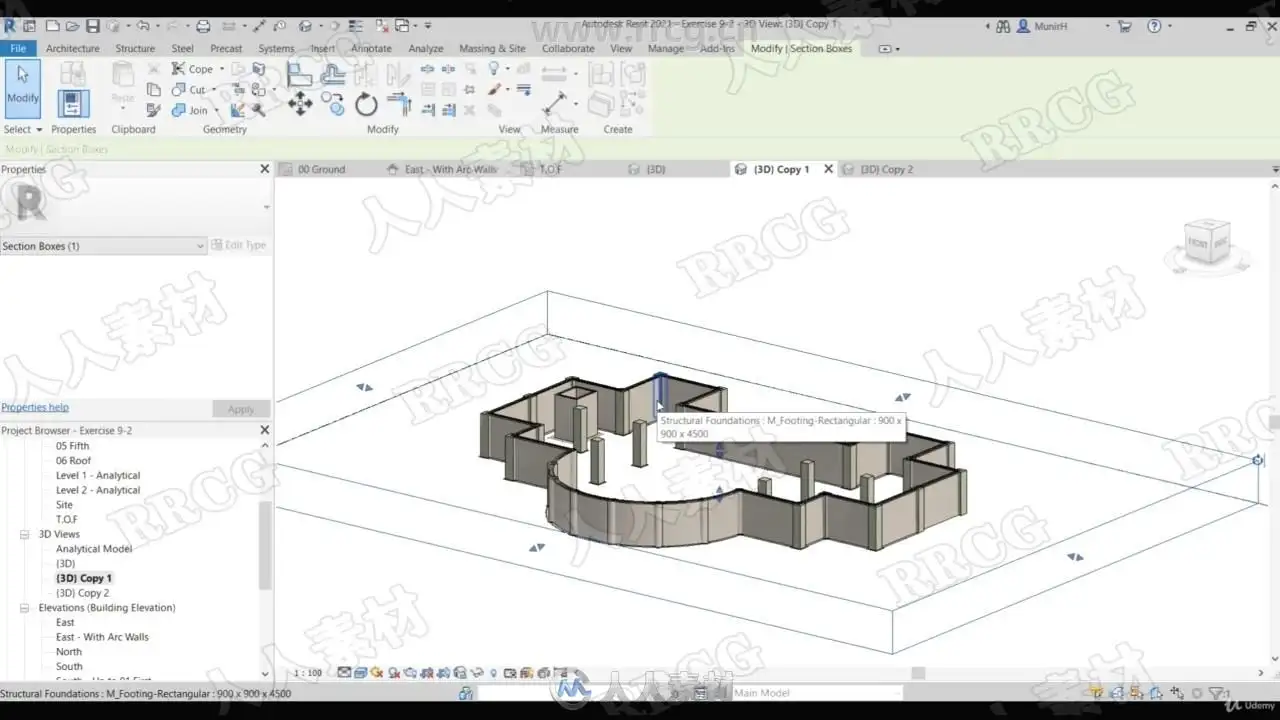Open the Join dropdown arrow

click(x=217, y=110)
